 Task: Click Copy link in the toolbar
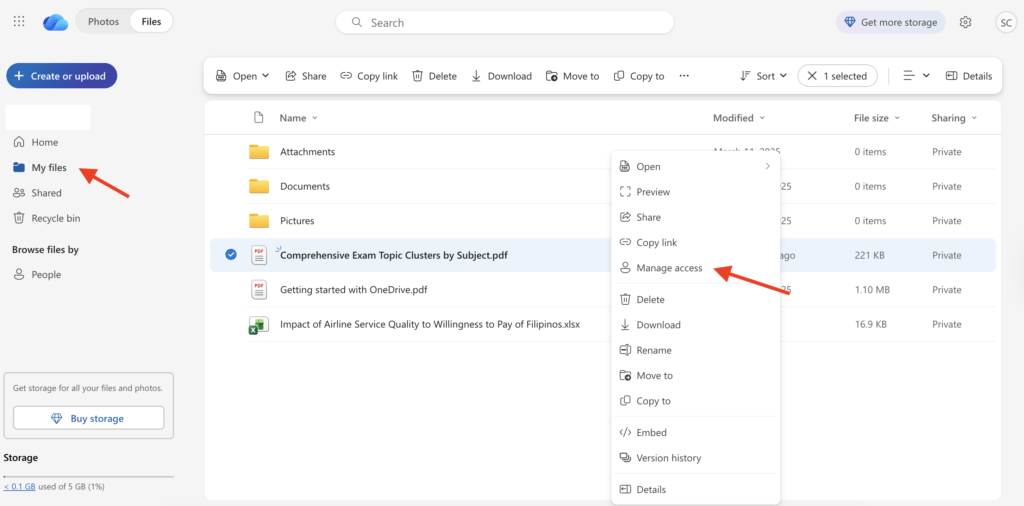[369, 76]
